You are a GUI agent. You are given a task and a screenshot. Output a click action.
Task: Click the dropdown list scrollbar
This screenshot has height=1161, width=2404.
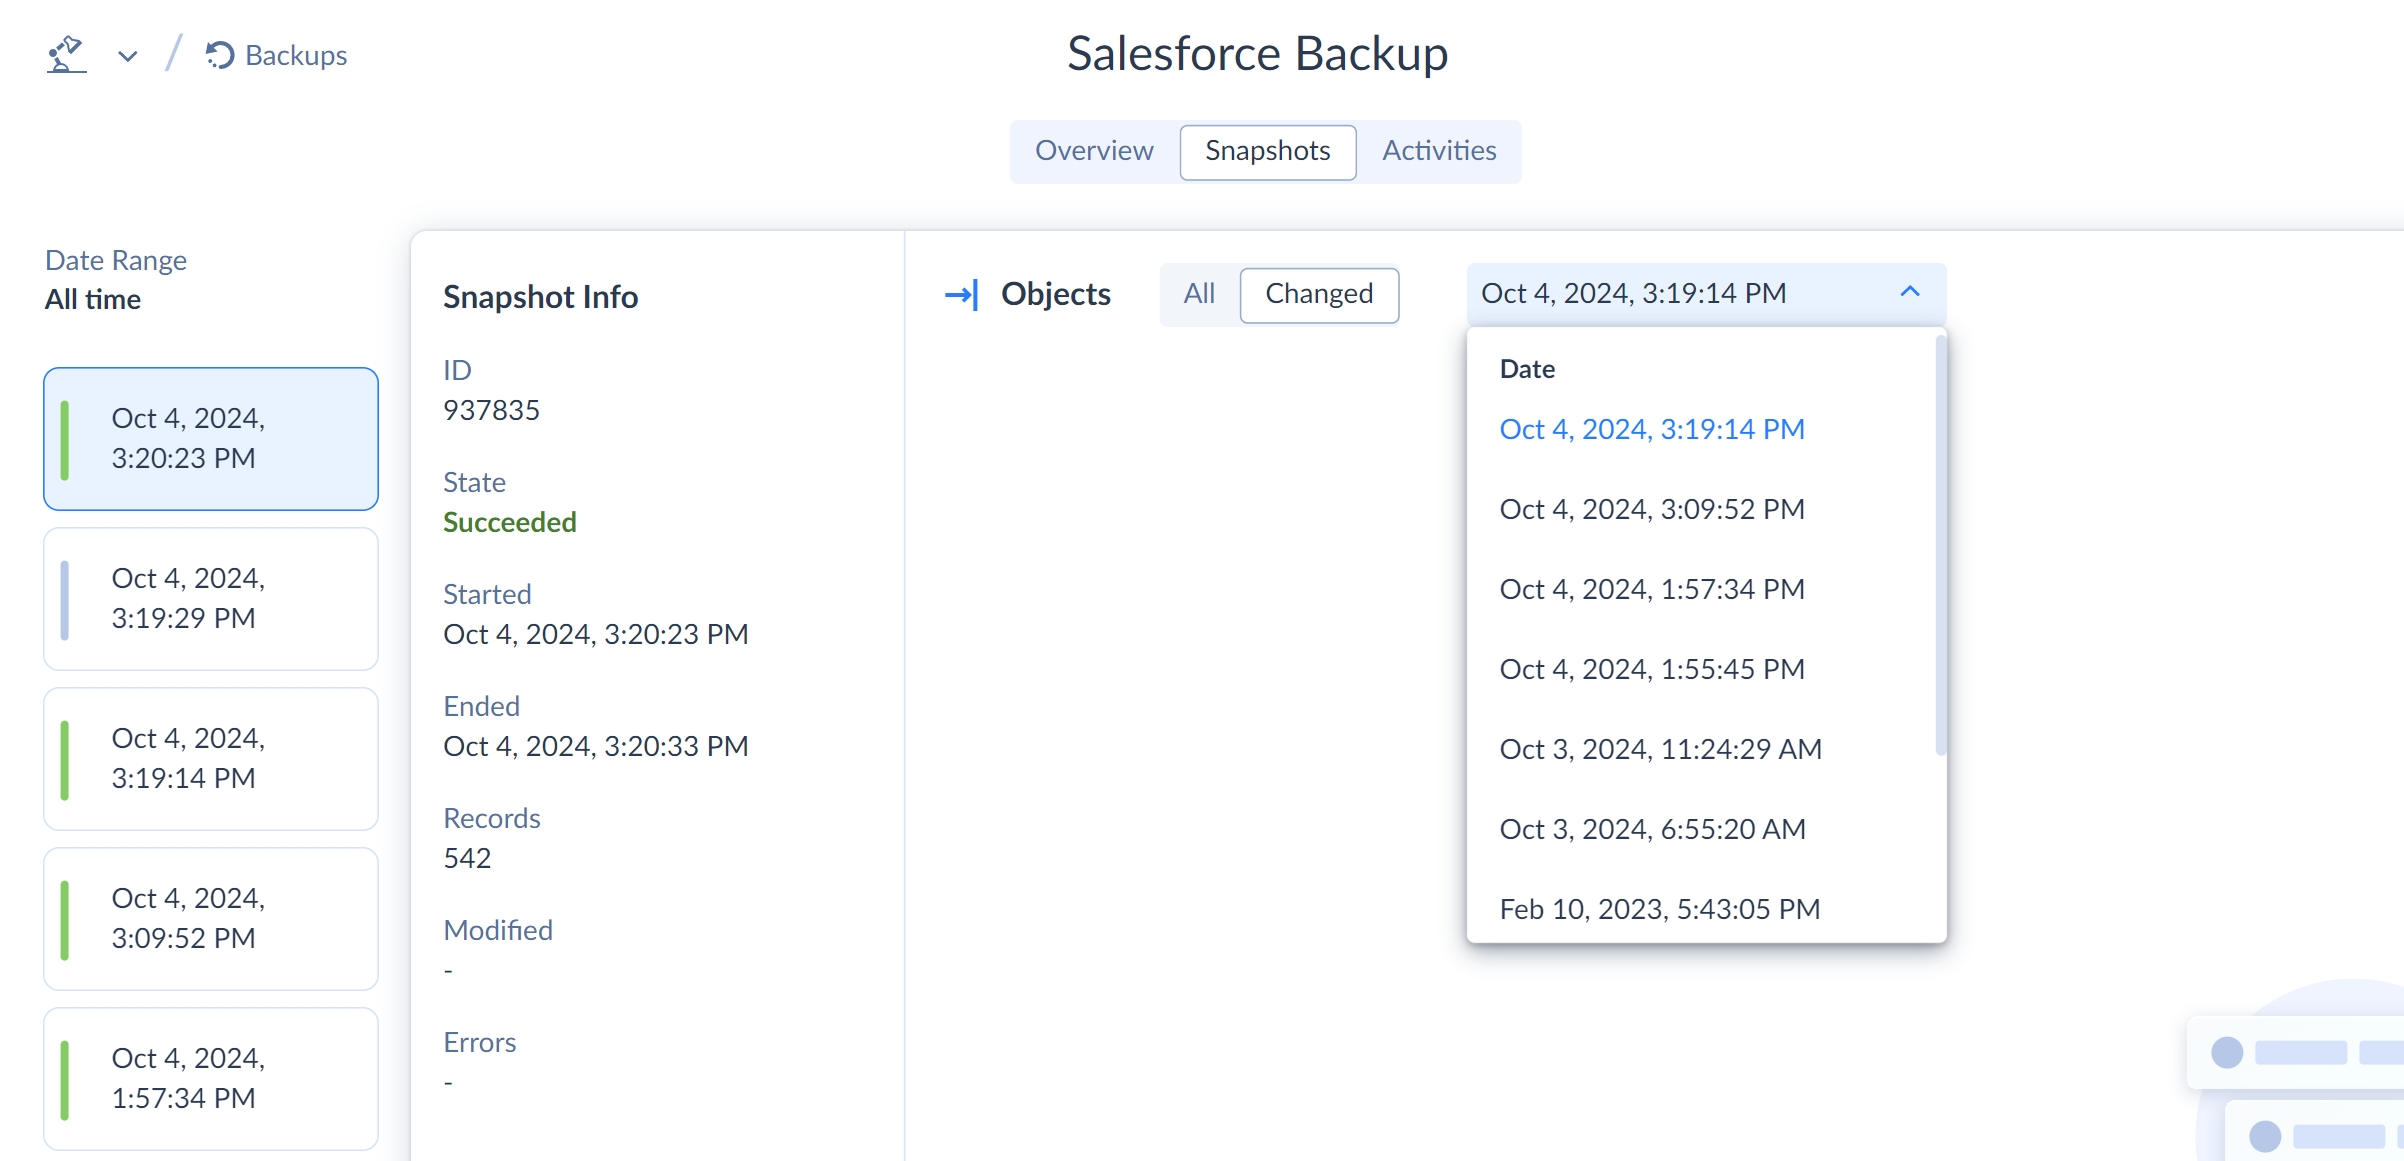[x=1940, y=546]
